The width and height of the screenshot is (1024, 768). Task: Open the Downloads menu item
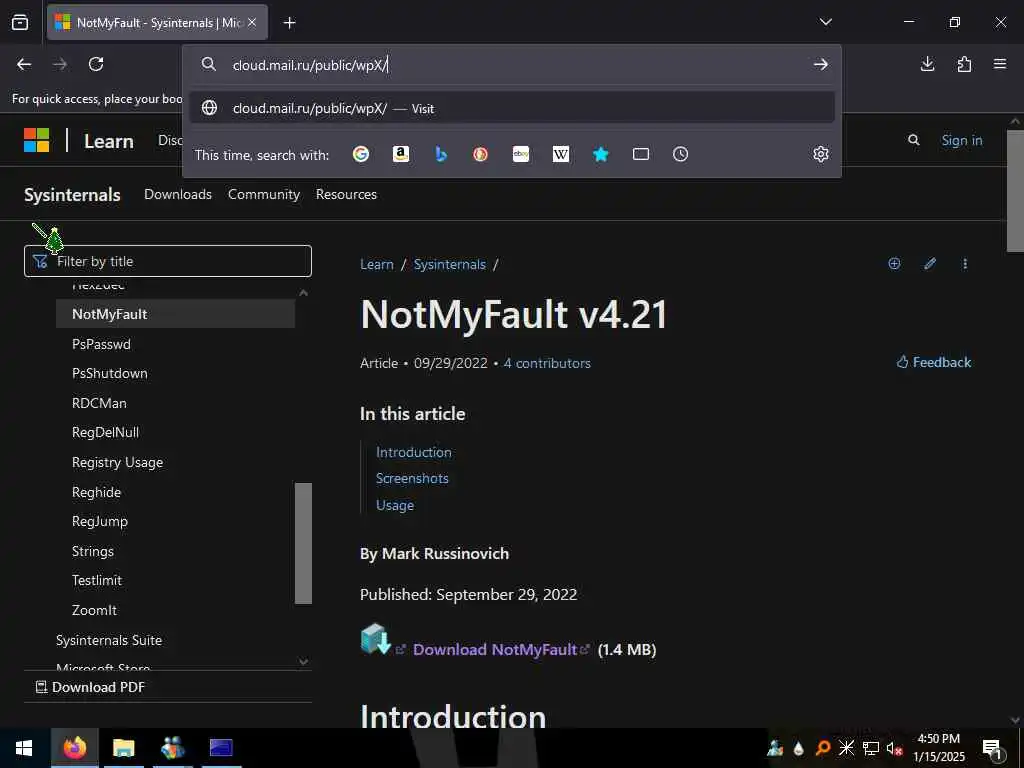click(x=178, y=194)
